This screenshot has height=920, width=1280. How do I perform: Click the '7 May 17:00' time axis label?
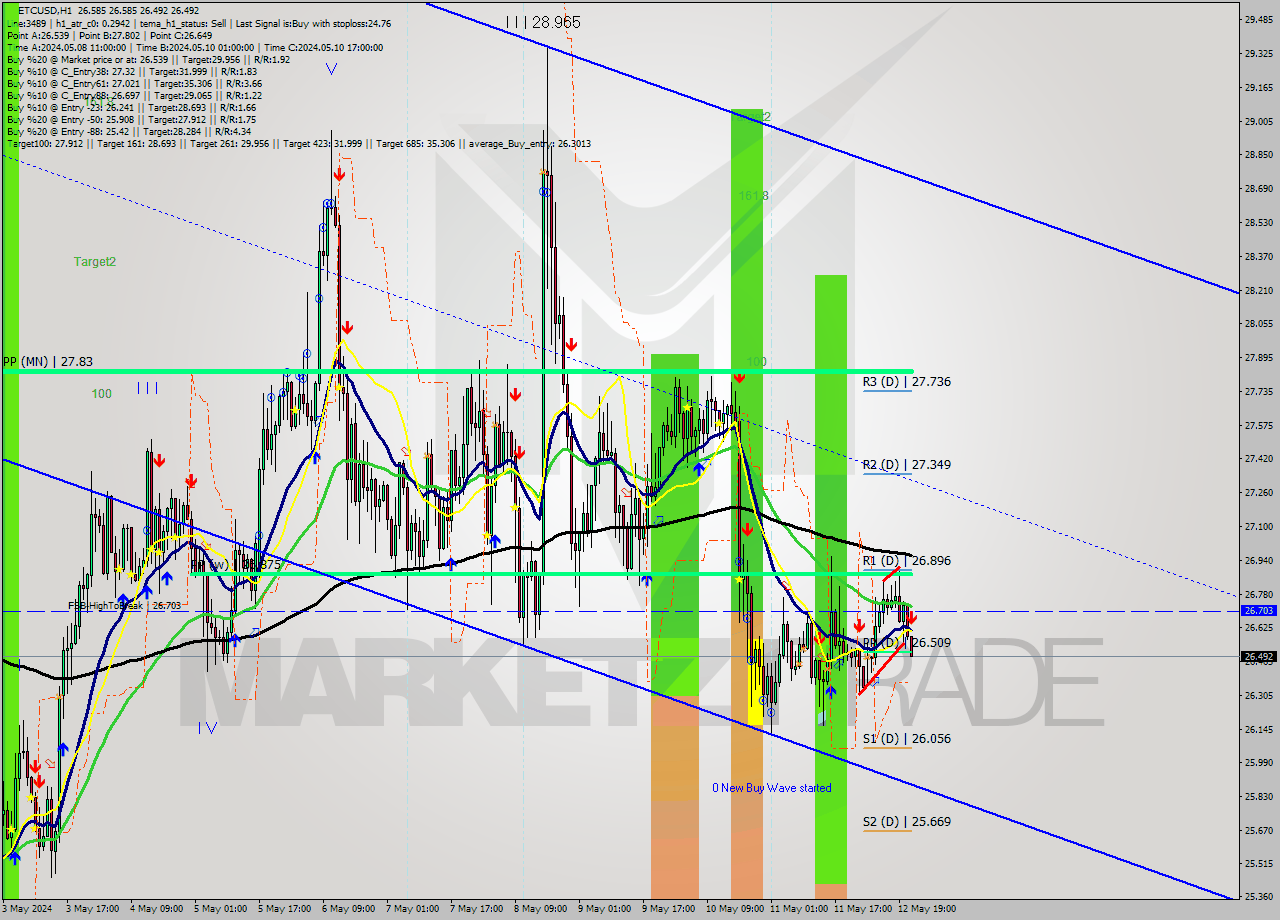click(477, 909)
